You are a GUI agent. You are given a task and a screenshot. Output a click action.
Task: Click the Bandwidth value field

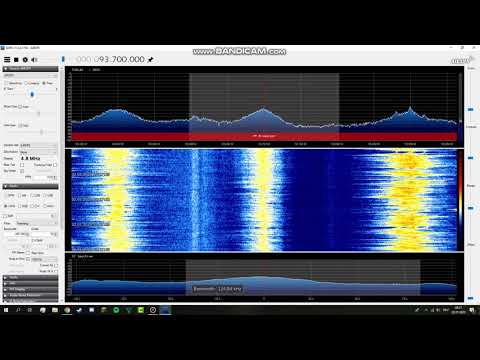[x=17, y=234]
